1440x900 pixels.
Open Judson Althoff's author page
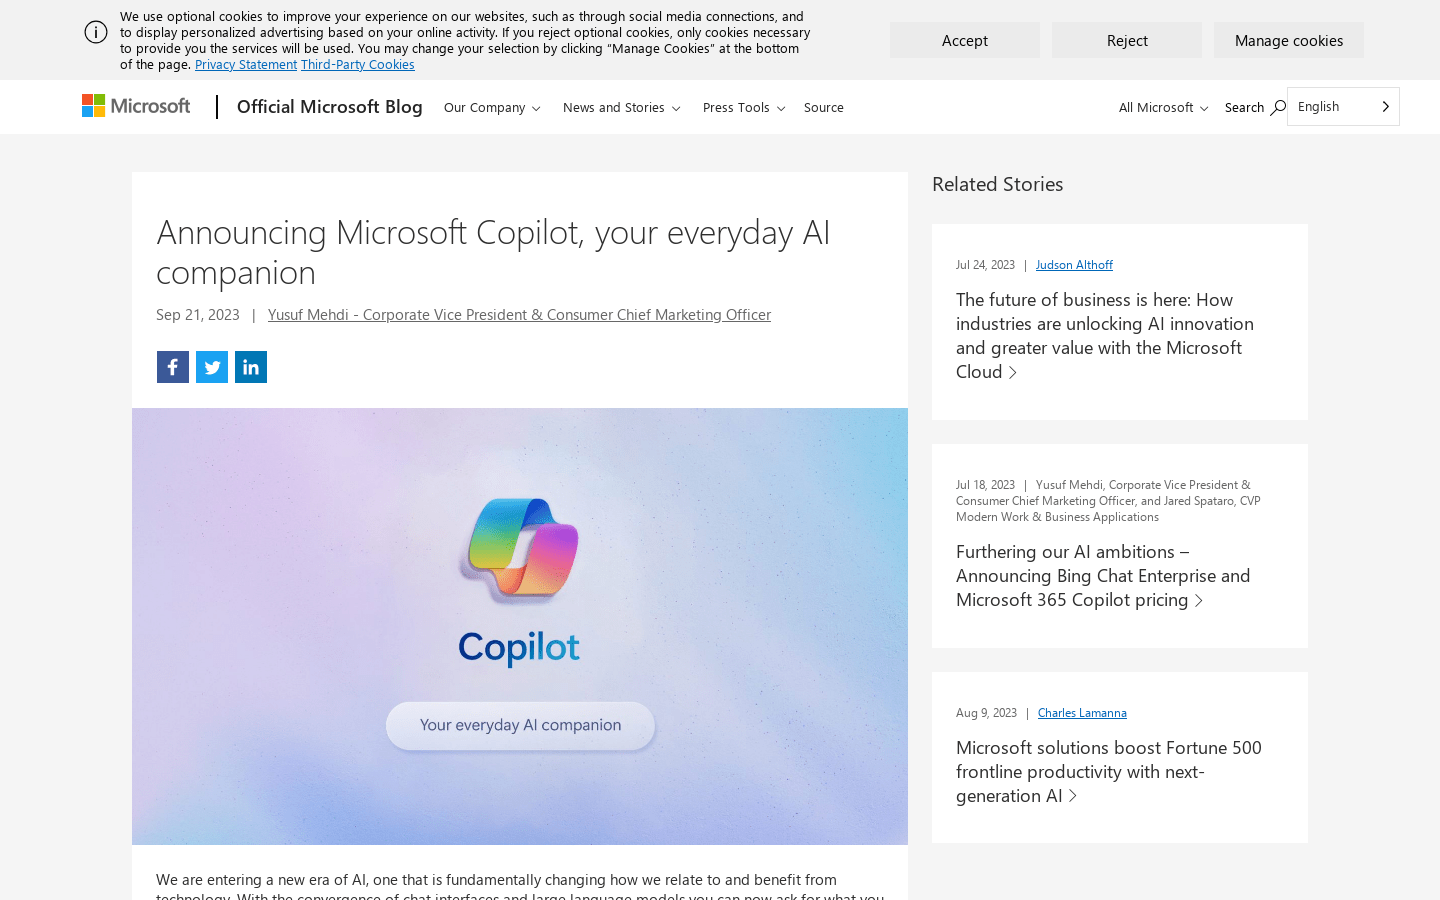(x=1074, y=264)
